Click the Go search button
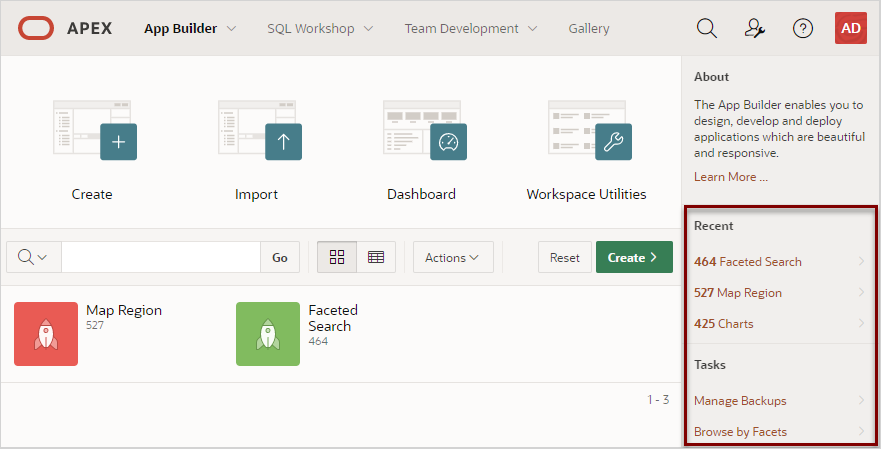Screen dimensions: 881x449 [x=280, y=257]
